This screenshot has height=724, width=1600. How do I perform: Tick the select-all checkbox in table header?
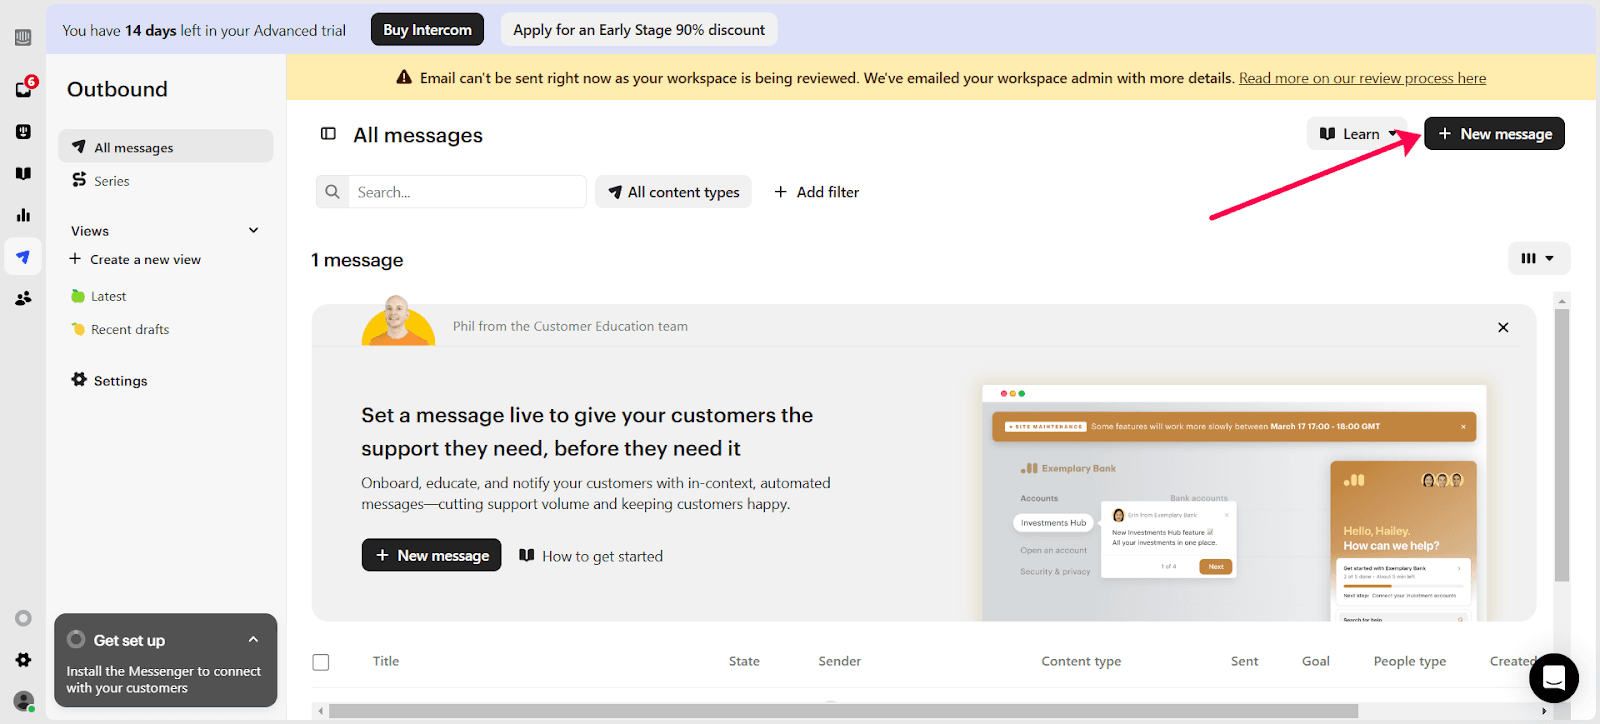(x=321, y=662)
